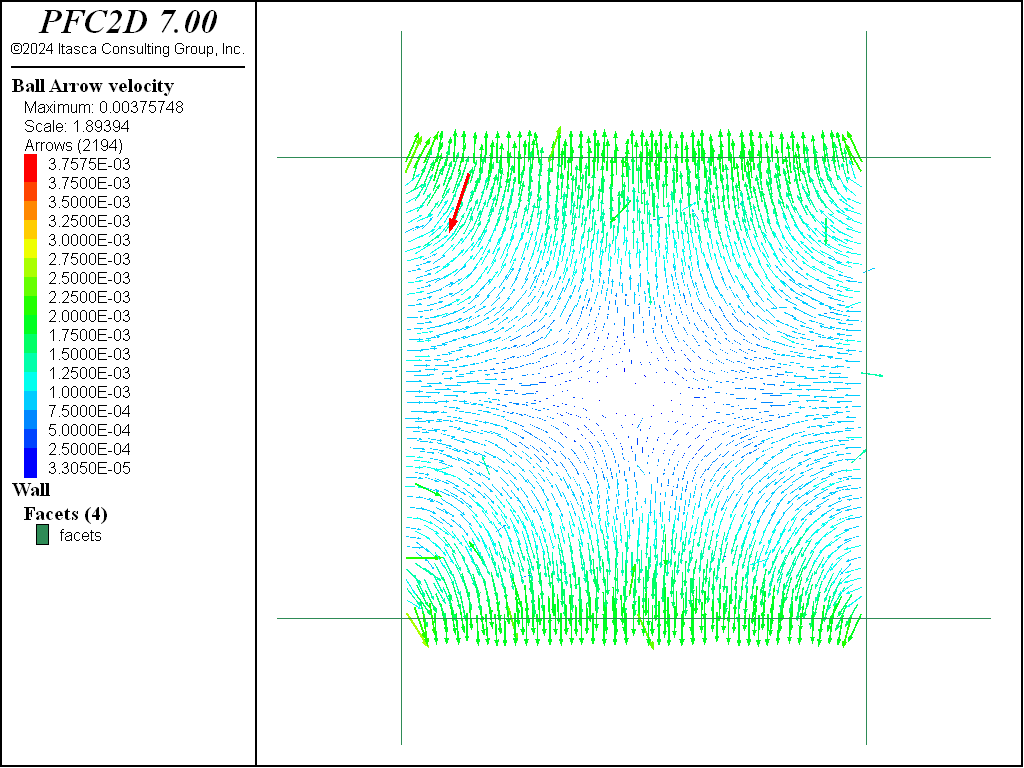The image size is (1024, 768).
Task: Select the Ball Arrow velocity legend heading
Action: click(x=92, y=86)
